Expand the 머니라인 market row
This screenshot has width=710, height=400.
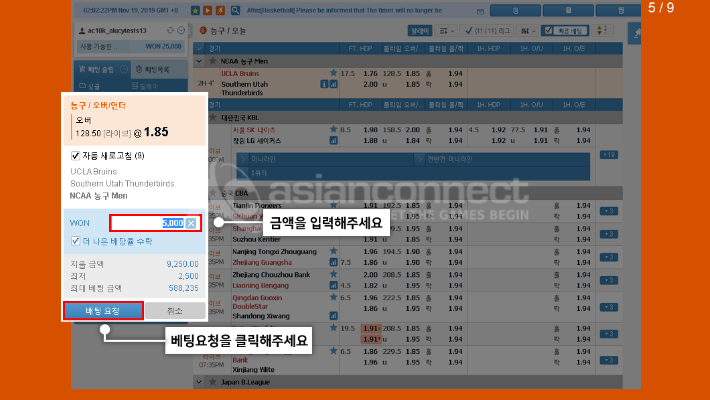pos(325,159)
